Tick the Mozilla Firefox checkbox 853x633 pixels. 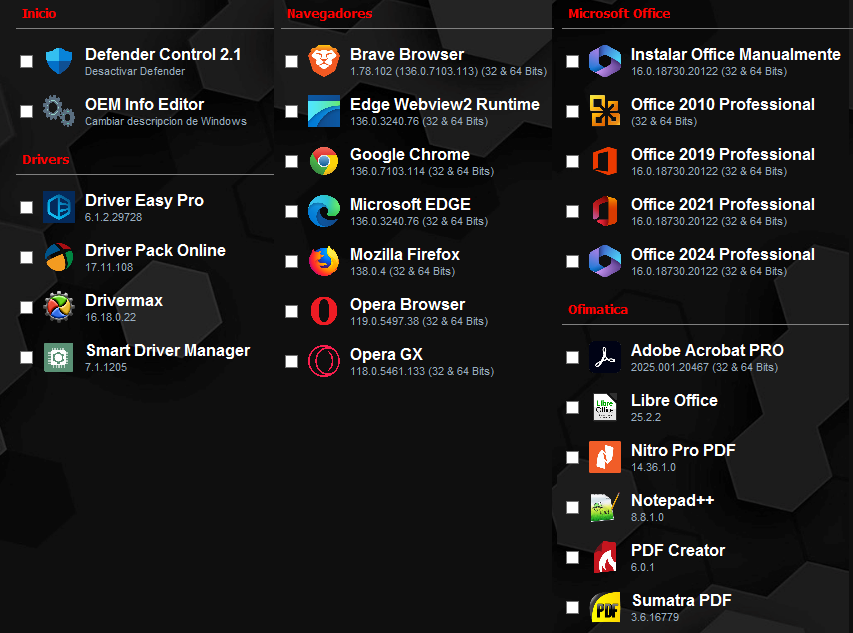tap(292, 262)
